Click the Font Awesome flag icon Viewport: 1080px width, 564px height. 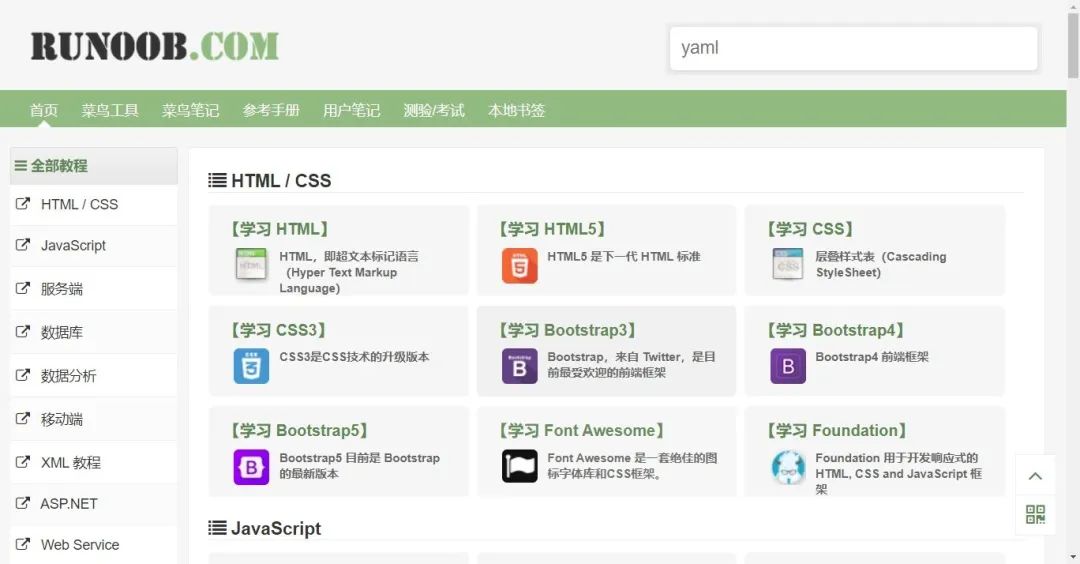pyautogui.click(x=519, y=466)
